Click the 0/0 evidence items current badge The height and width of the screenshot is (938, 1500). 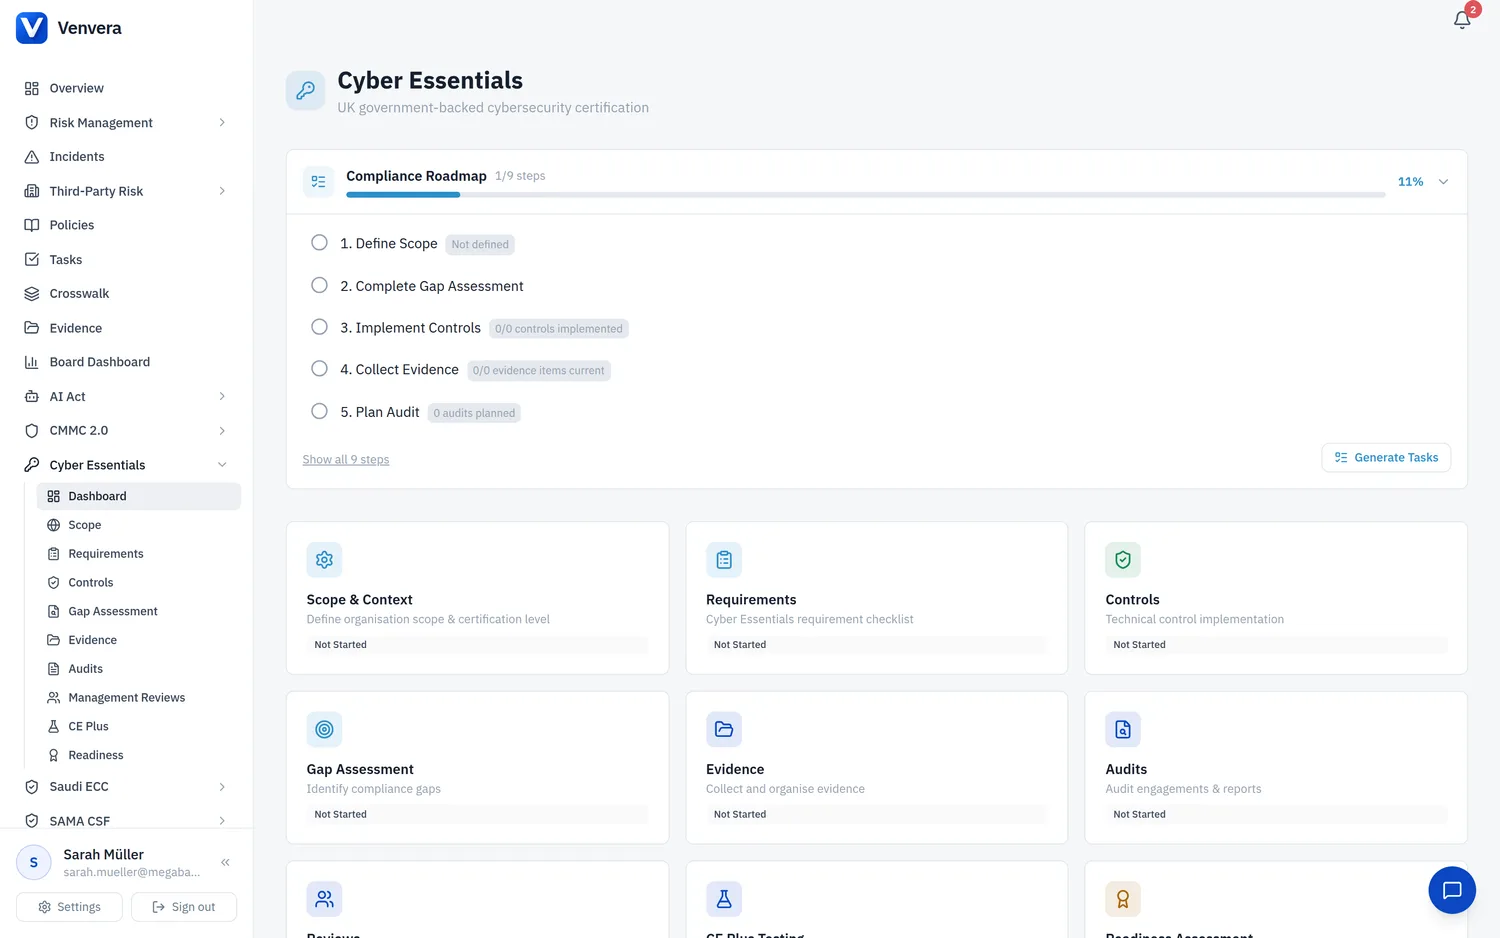point(539,371)
